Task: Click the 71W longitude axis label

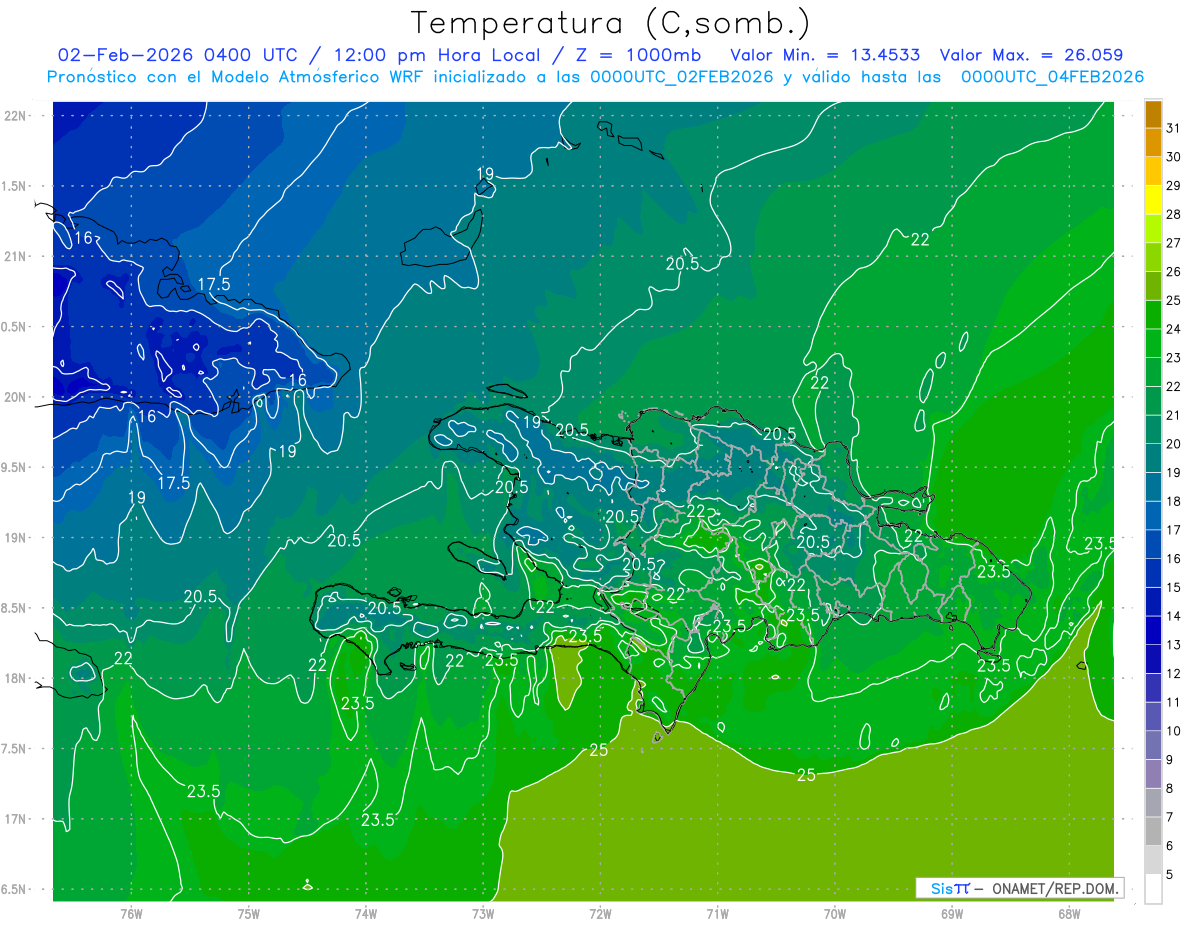Action: [x=717, y=913]
